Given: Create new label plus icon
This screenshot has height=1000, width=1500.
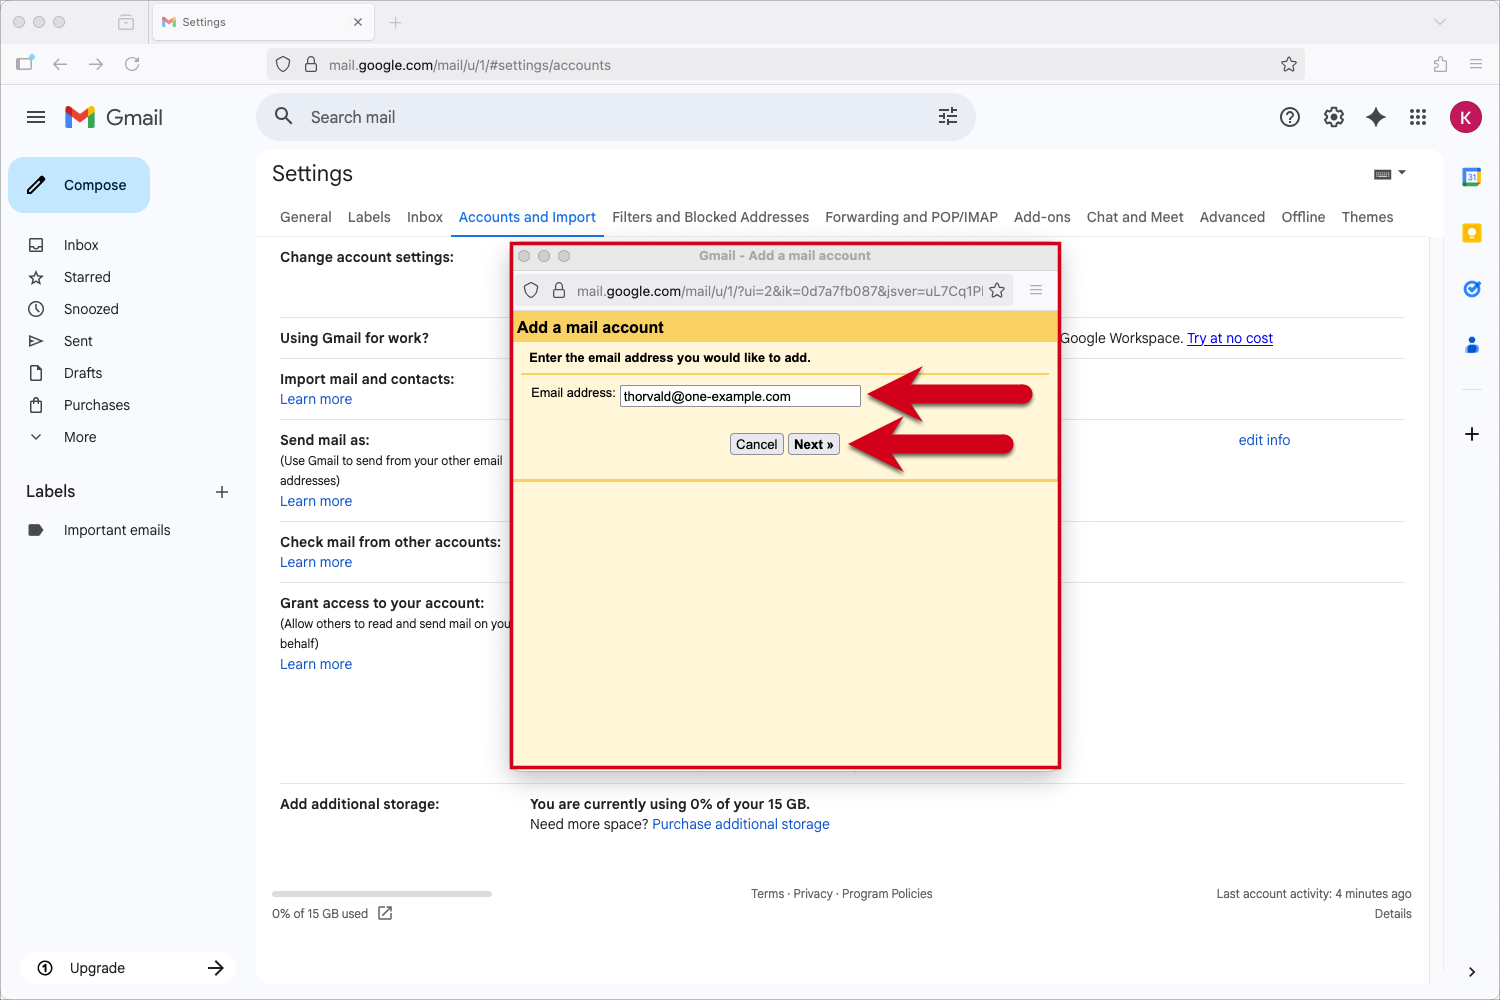Looking at the screenshot, I should tap(222, 492).
